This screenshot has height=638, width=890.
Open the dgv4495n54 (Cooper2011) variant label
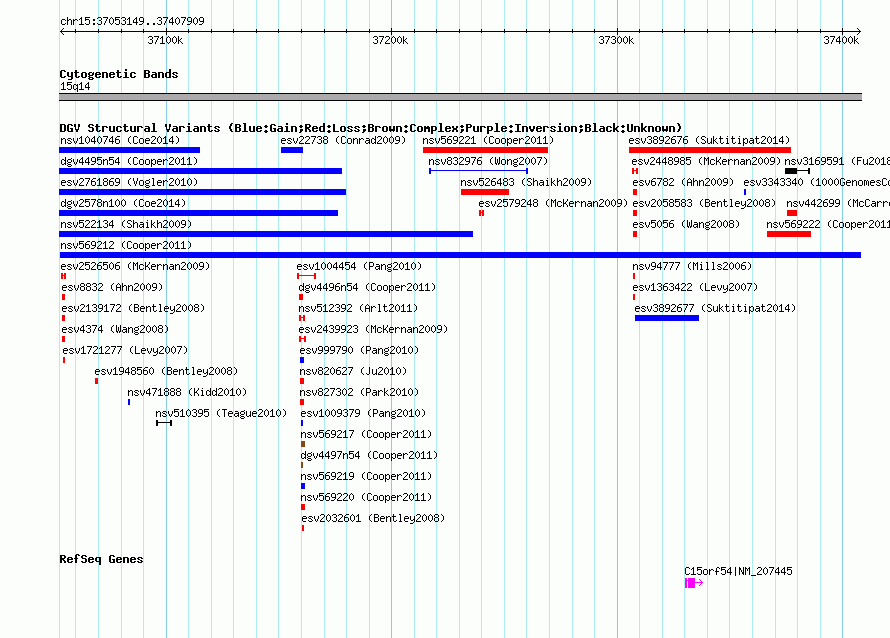tap(129, 161)
